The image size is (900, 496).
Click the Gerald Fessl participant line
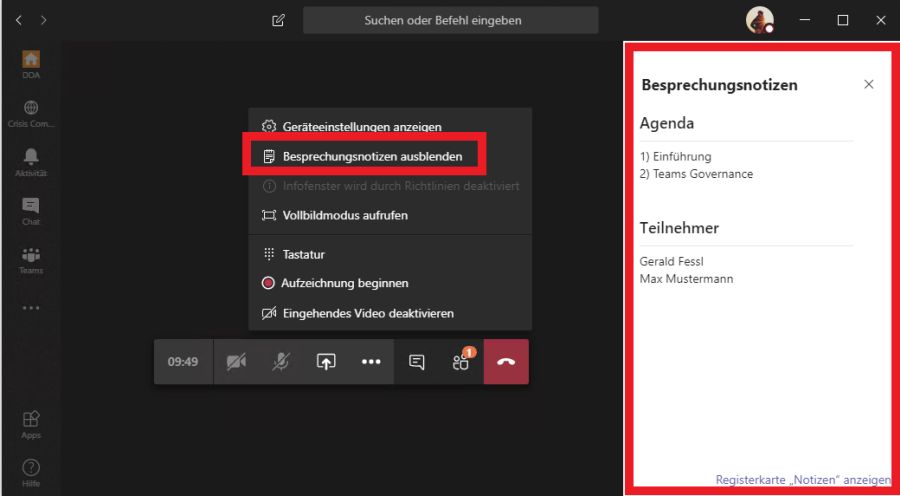[671, 262]
